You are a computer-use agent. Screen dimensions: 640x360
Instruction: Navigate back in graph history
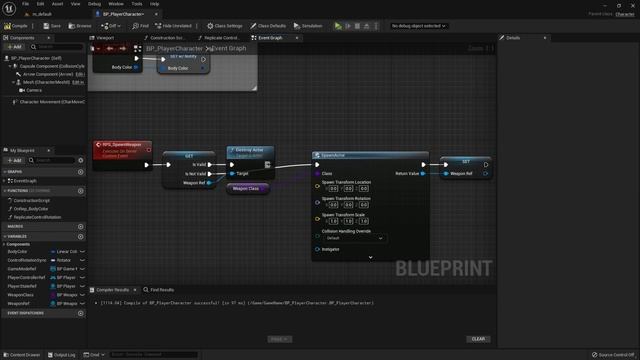pos(110,48)
